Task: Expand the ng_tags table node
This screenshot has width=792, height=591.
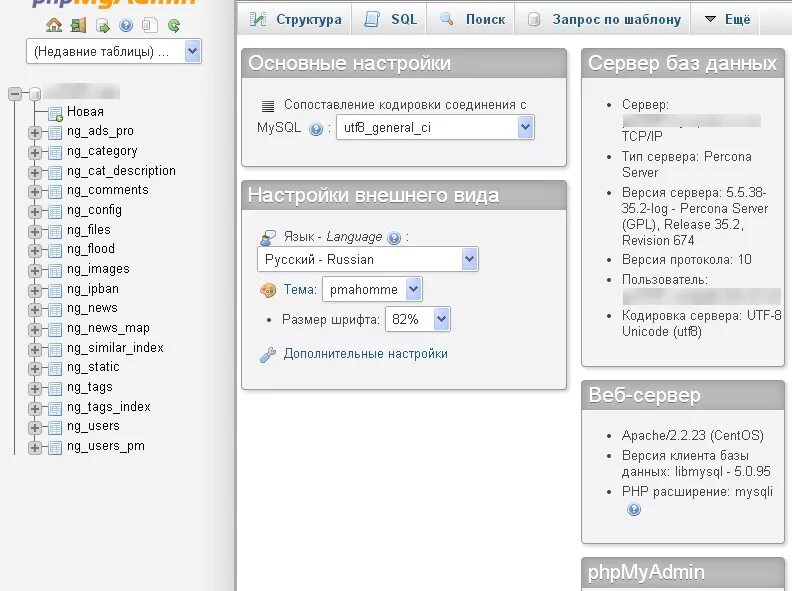Action: (x=35, y=388)
